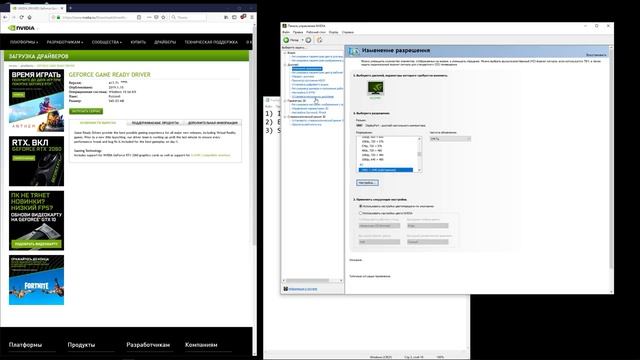Open the Рабочий стол menu

[x=316, y=32]
